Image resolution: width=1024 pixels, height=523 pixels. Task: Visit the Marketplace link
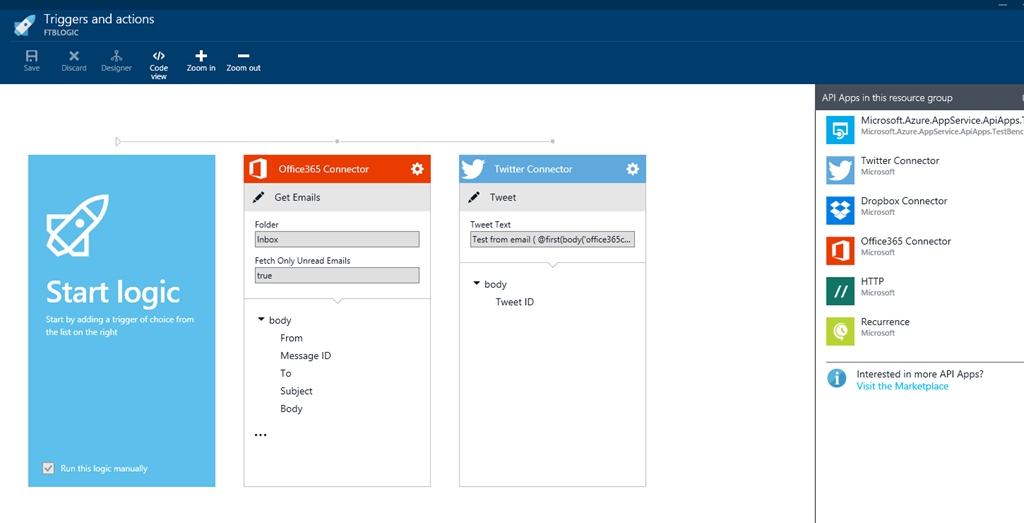tap(903, 386)
